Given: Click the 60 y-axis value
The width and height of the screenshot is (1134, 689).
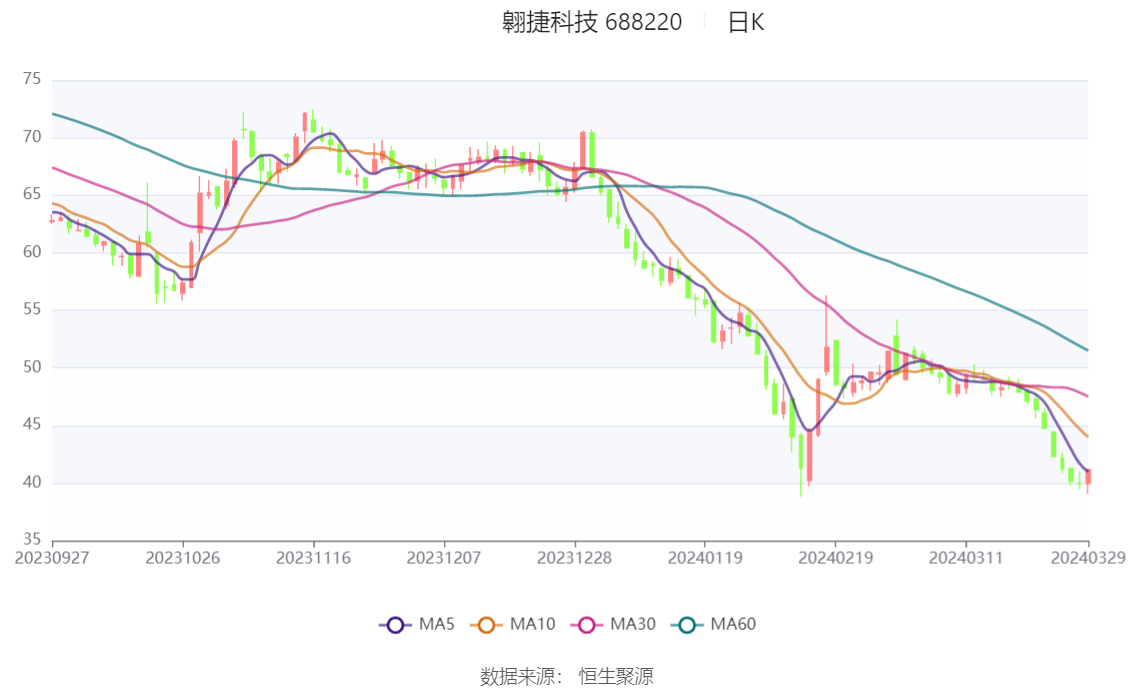Looking at the screenshot, I should (x=32, y=252).
